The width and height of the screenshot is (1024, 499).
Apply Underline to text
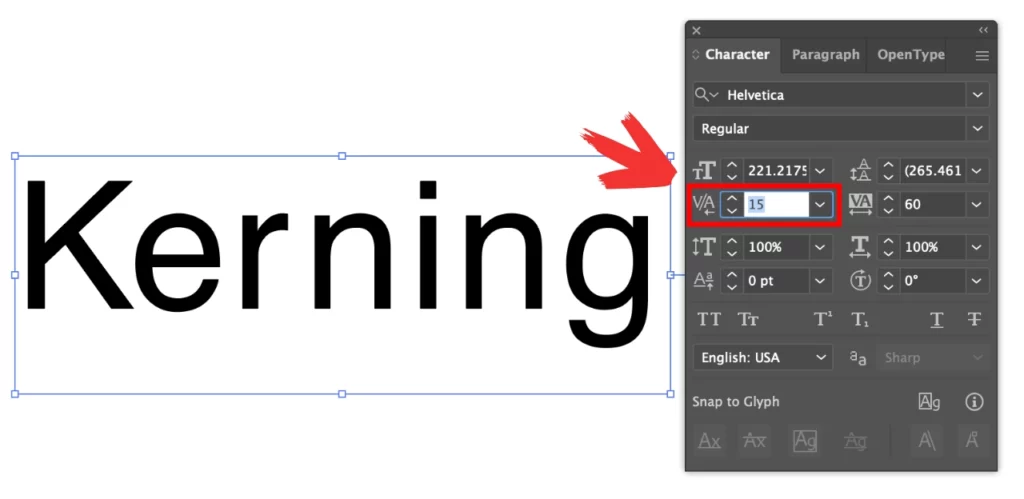click(x=936, y=320)
